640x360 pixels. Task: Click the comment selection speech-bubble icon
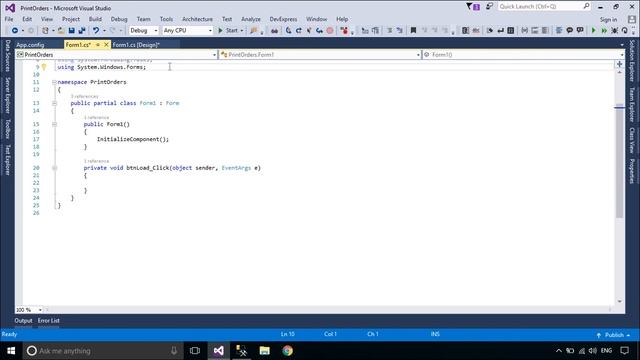pyautogui.click(x=569, y=31)
